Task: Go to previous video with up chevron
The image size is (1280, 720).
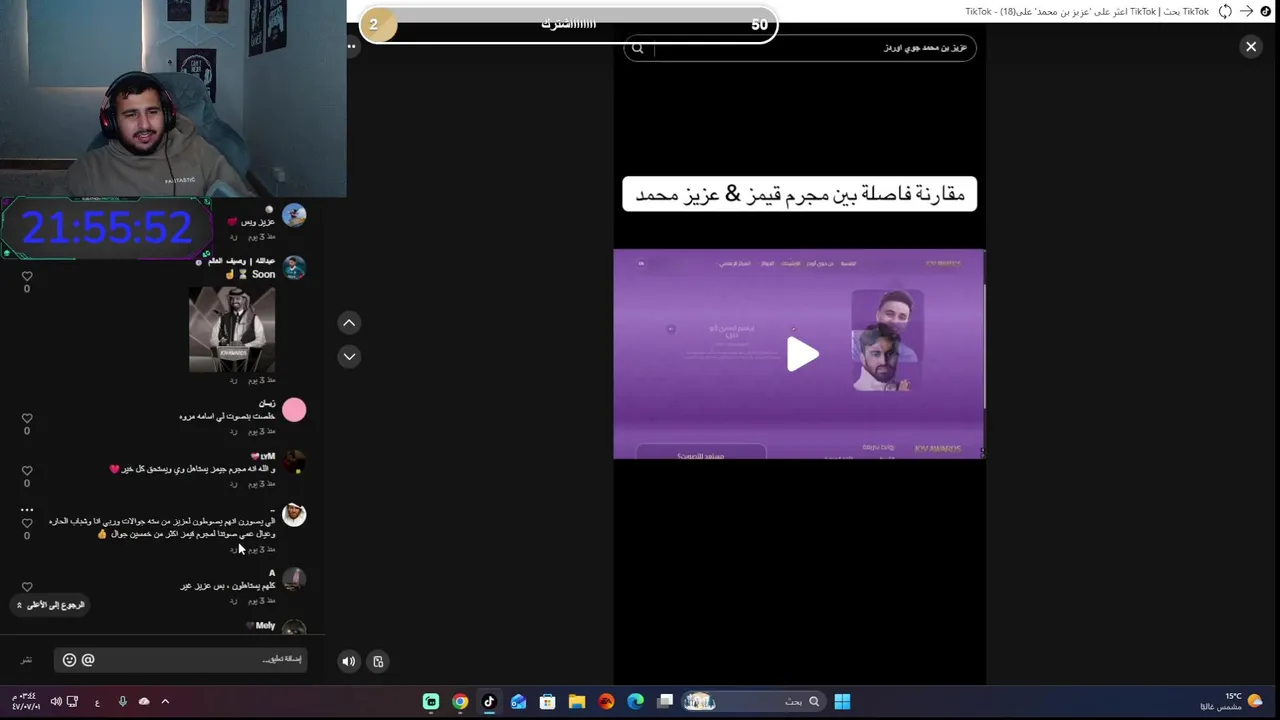Action: point(349,323)
